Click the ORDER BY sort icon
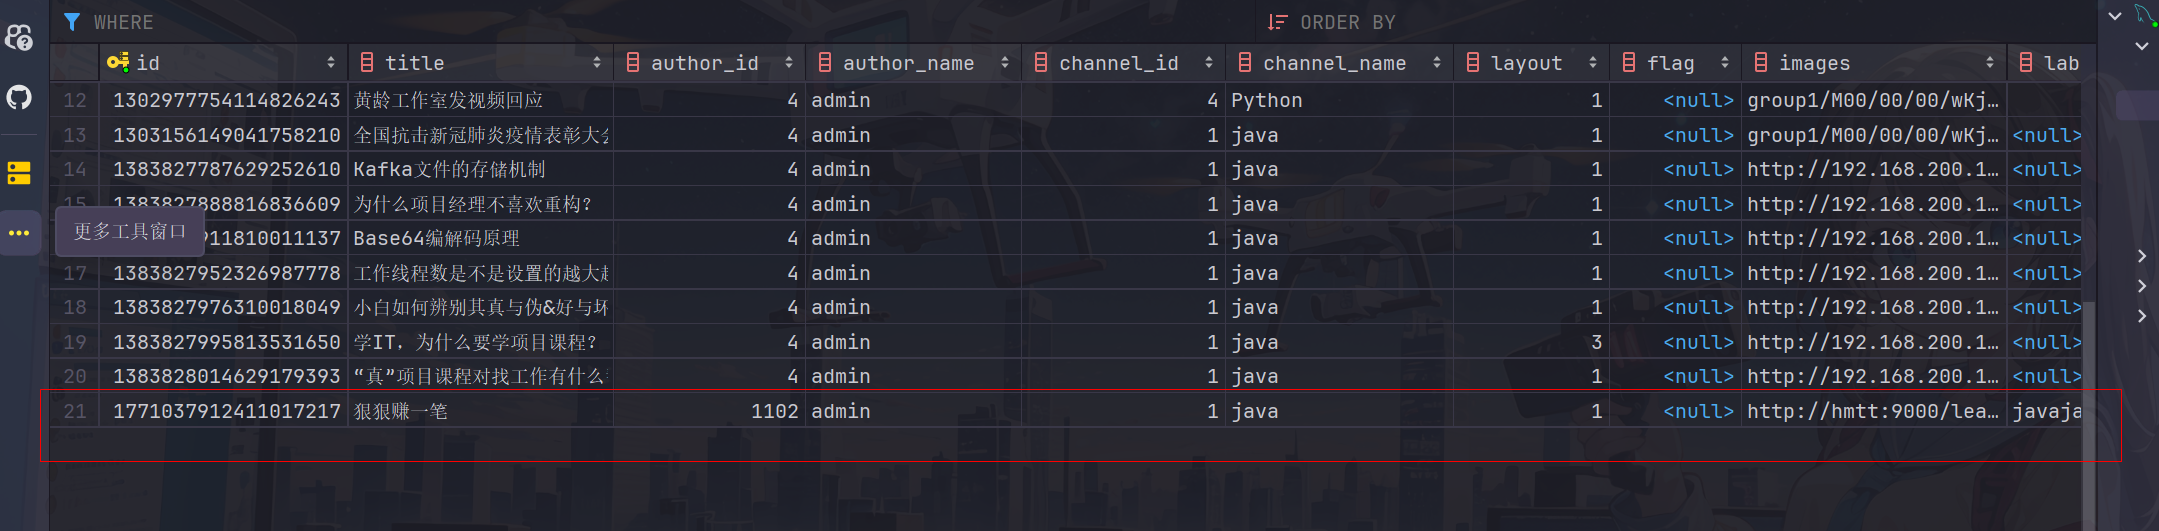 (1277, 22)
